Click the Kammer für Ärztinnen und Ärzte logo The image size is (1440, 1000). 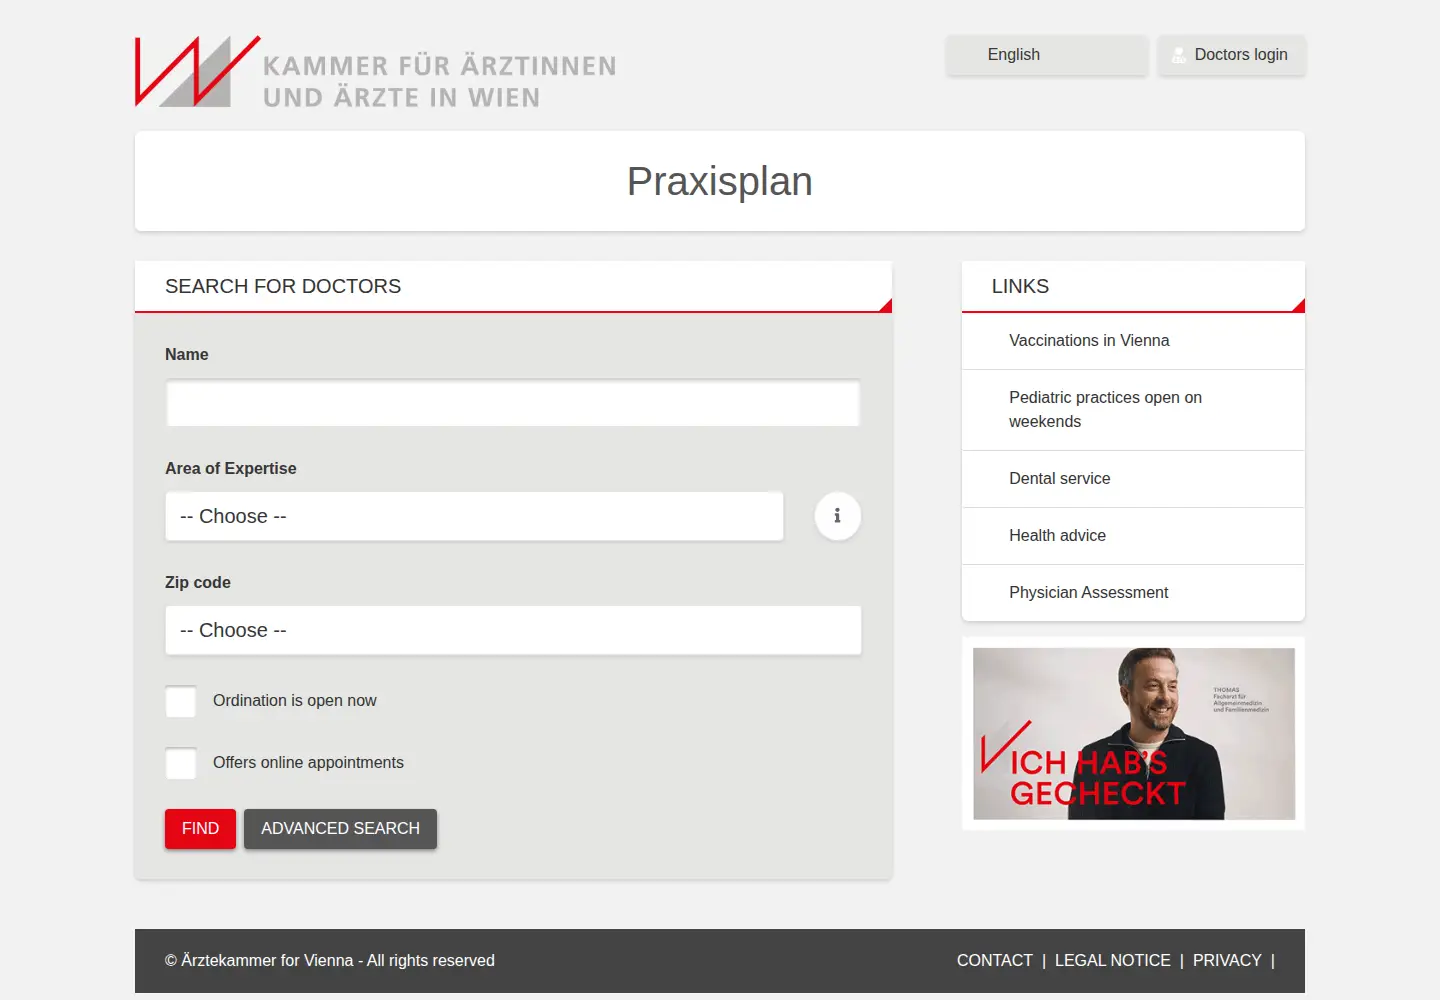376,72
